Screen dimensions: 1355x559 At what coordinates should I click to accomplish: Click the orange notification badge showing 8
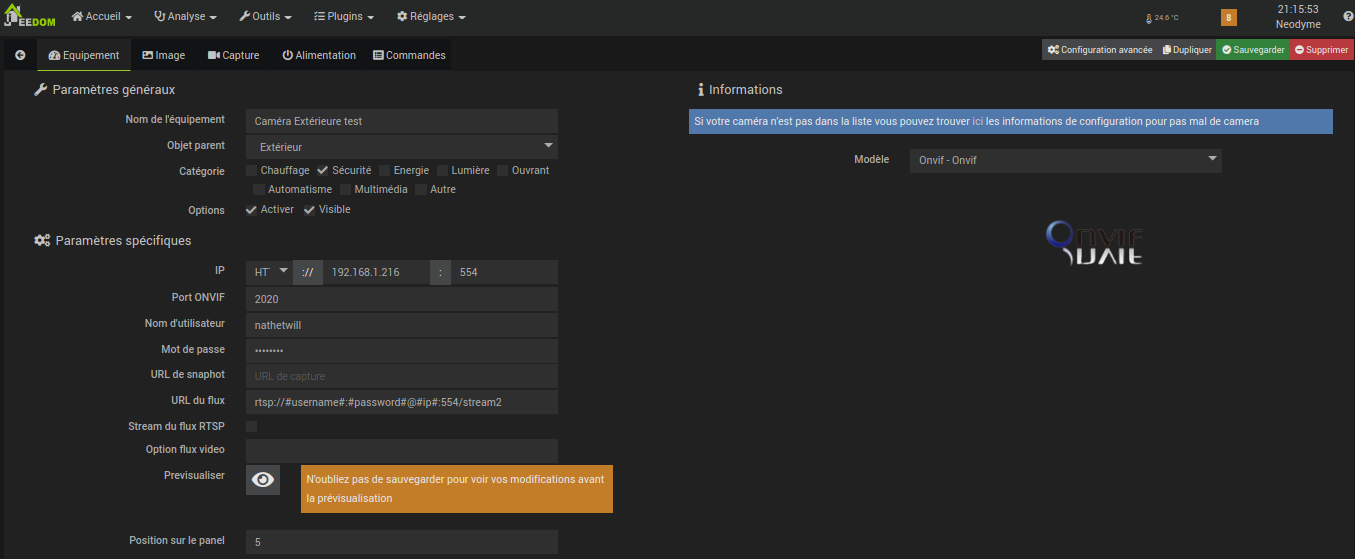coord(1228,17)
